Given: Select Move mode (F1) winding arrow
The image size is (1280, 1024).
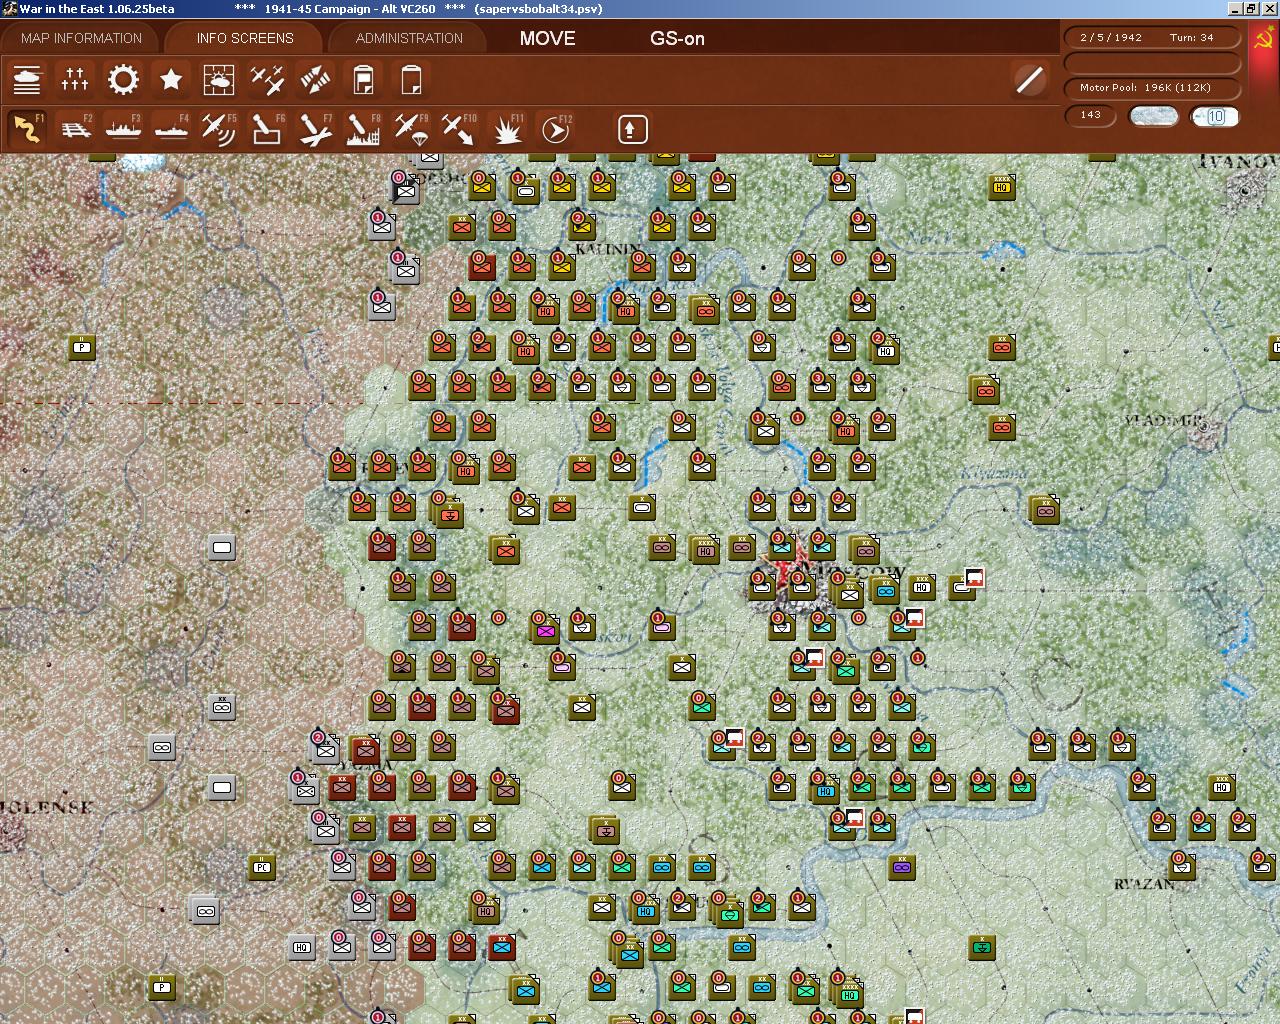Looking at the screenshot, I should (27, 129).
